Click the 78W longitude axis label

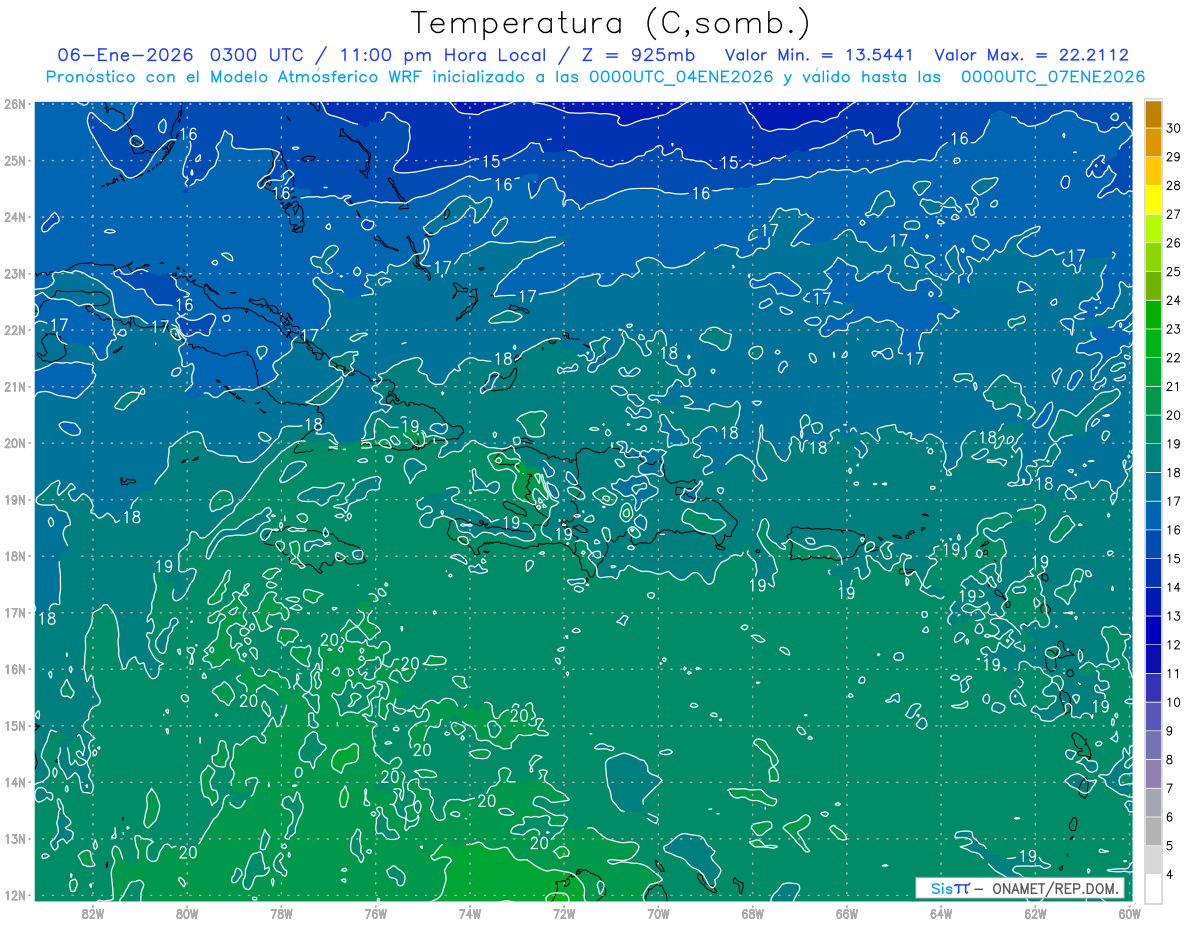pyautogui.click(x=281, y=913)
